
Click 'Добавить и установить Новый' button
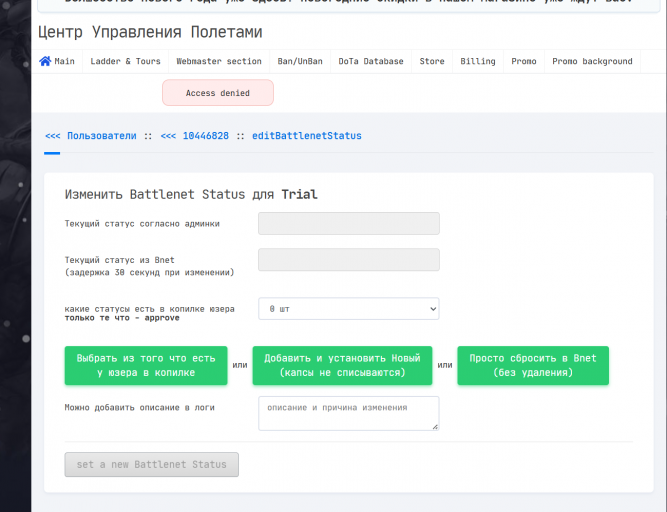click(x=342, y=365)
